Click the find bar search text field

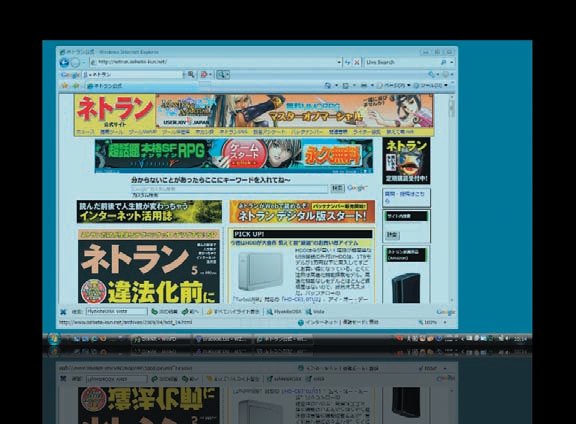pyautogui.click(x=116, y=312)
